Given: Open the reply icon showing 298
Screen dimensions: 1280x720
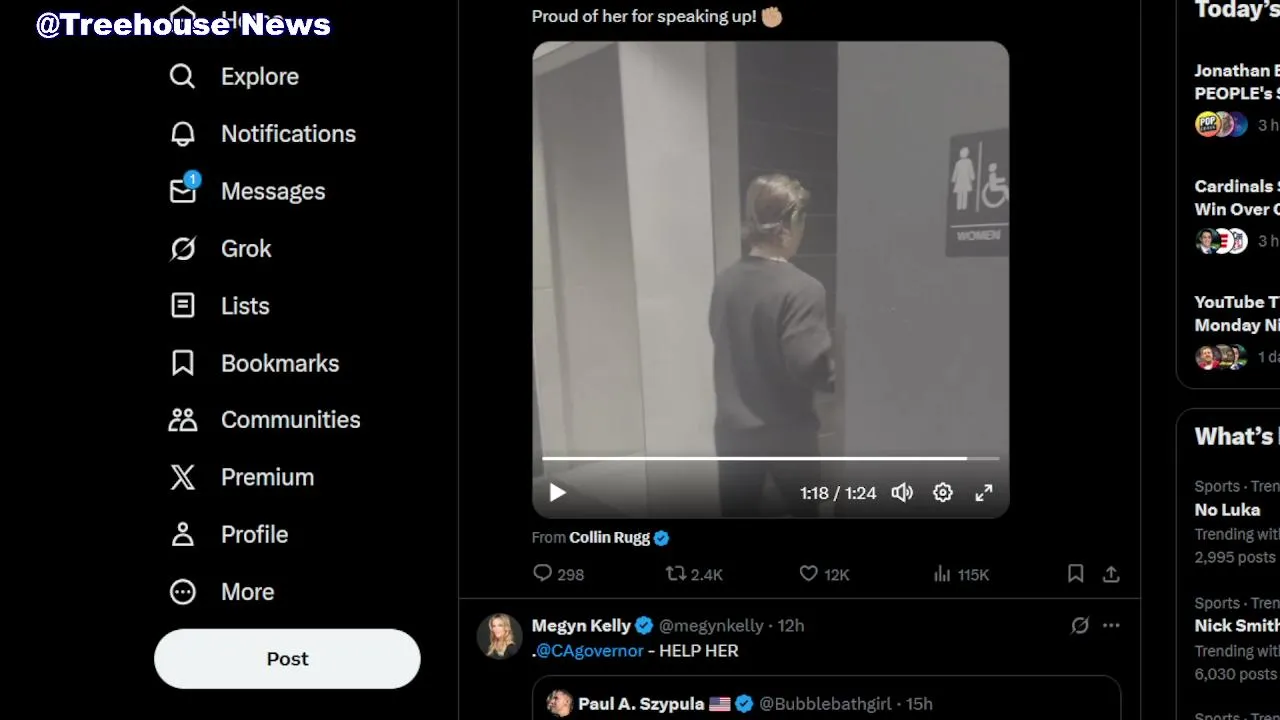Looking at the screenshot, I should tap(558, 574).
